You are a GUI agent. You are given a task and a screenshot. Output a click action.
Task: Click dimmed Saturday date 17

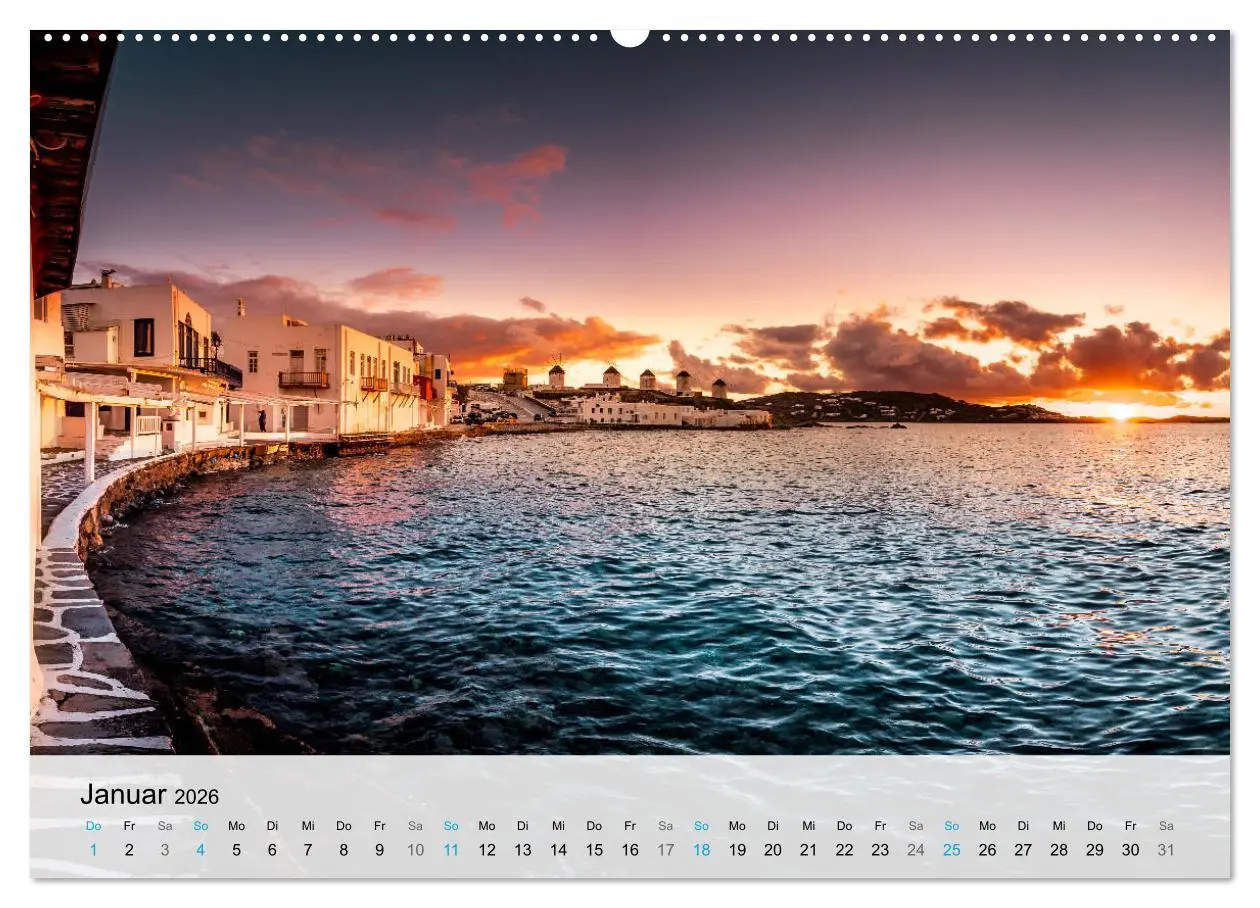pyautogui.click(x=665, y=851)
